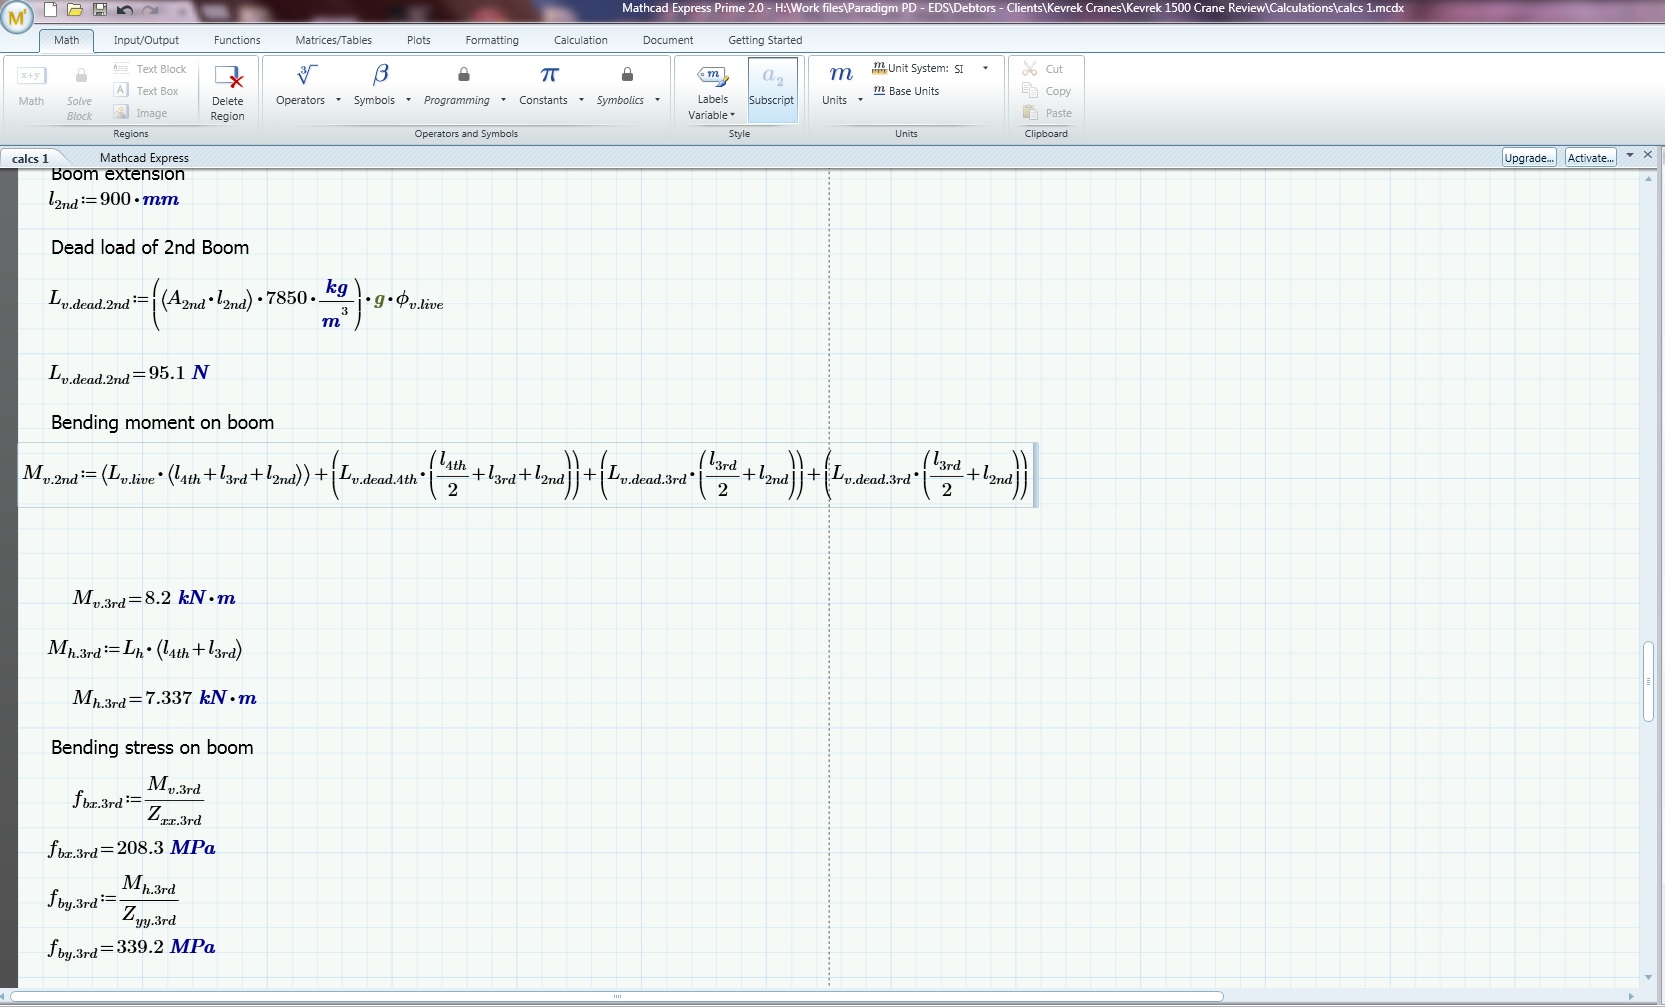
Task: Click the scroll up arrow of worksheet
Action: click(x=1648, y=178)
